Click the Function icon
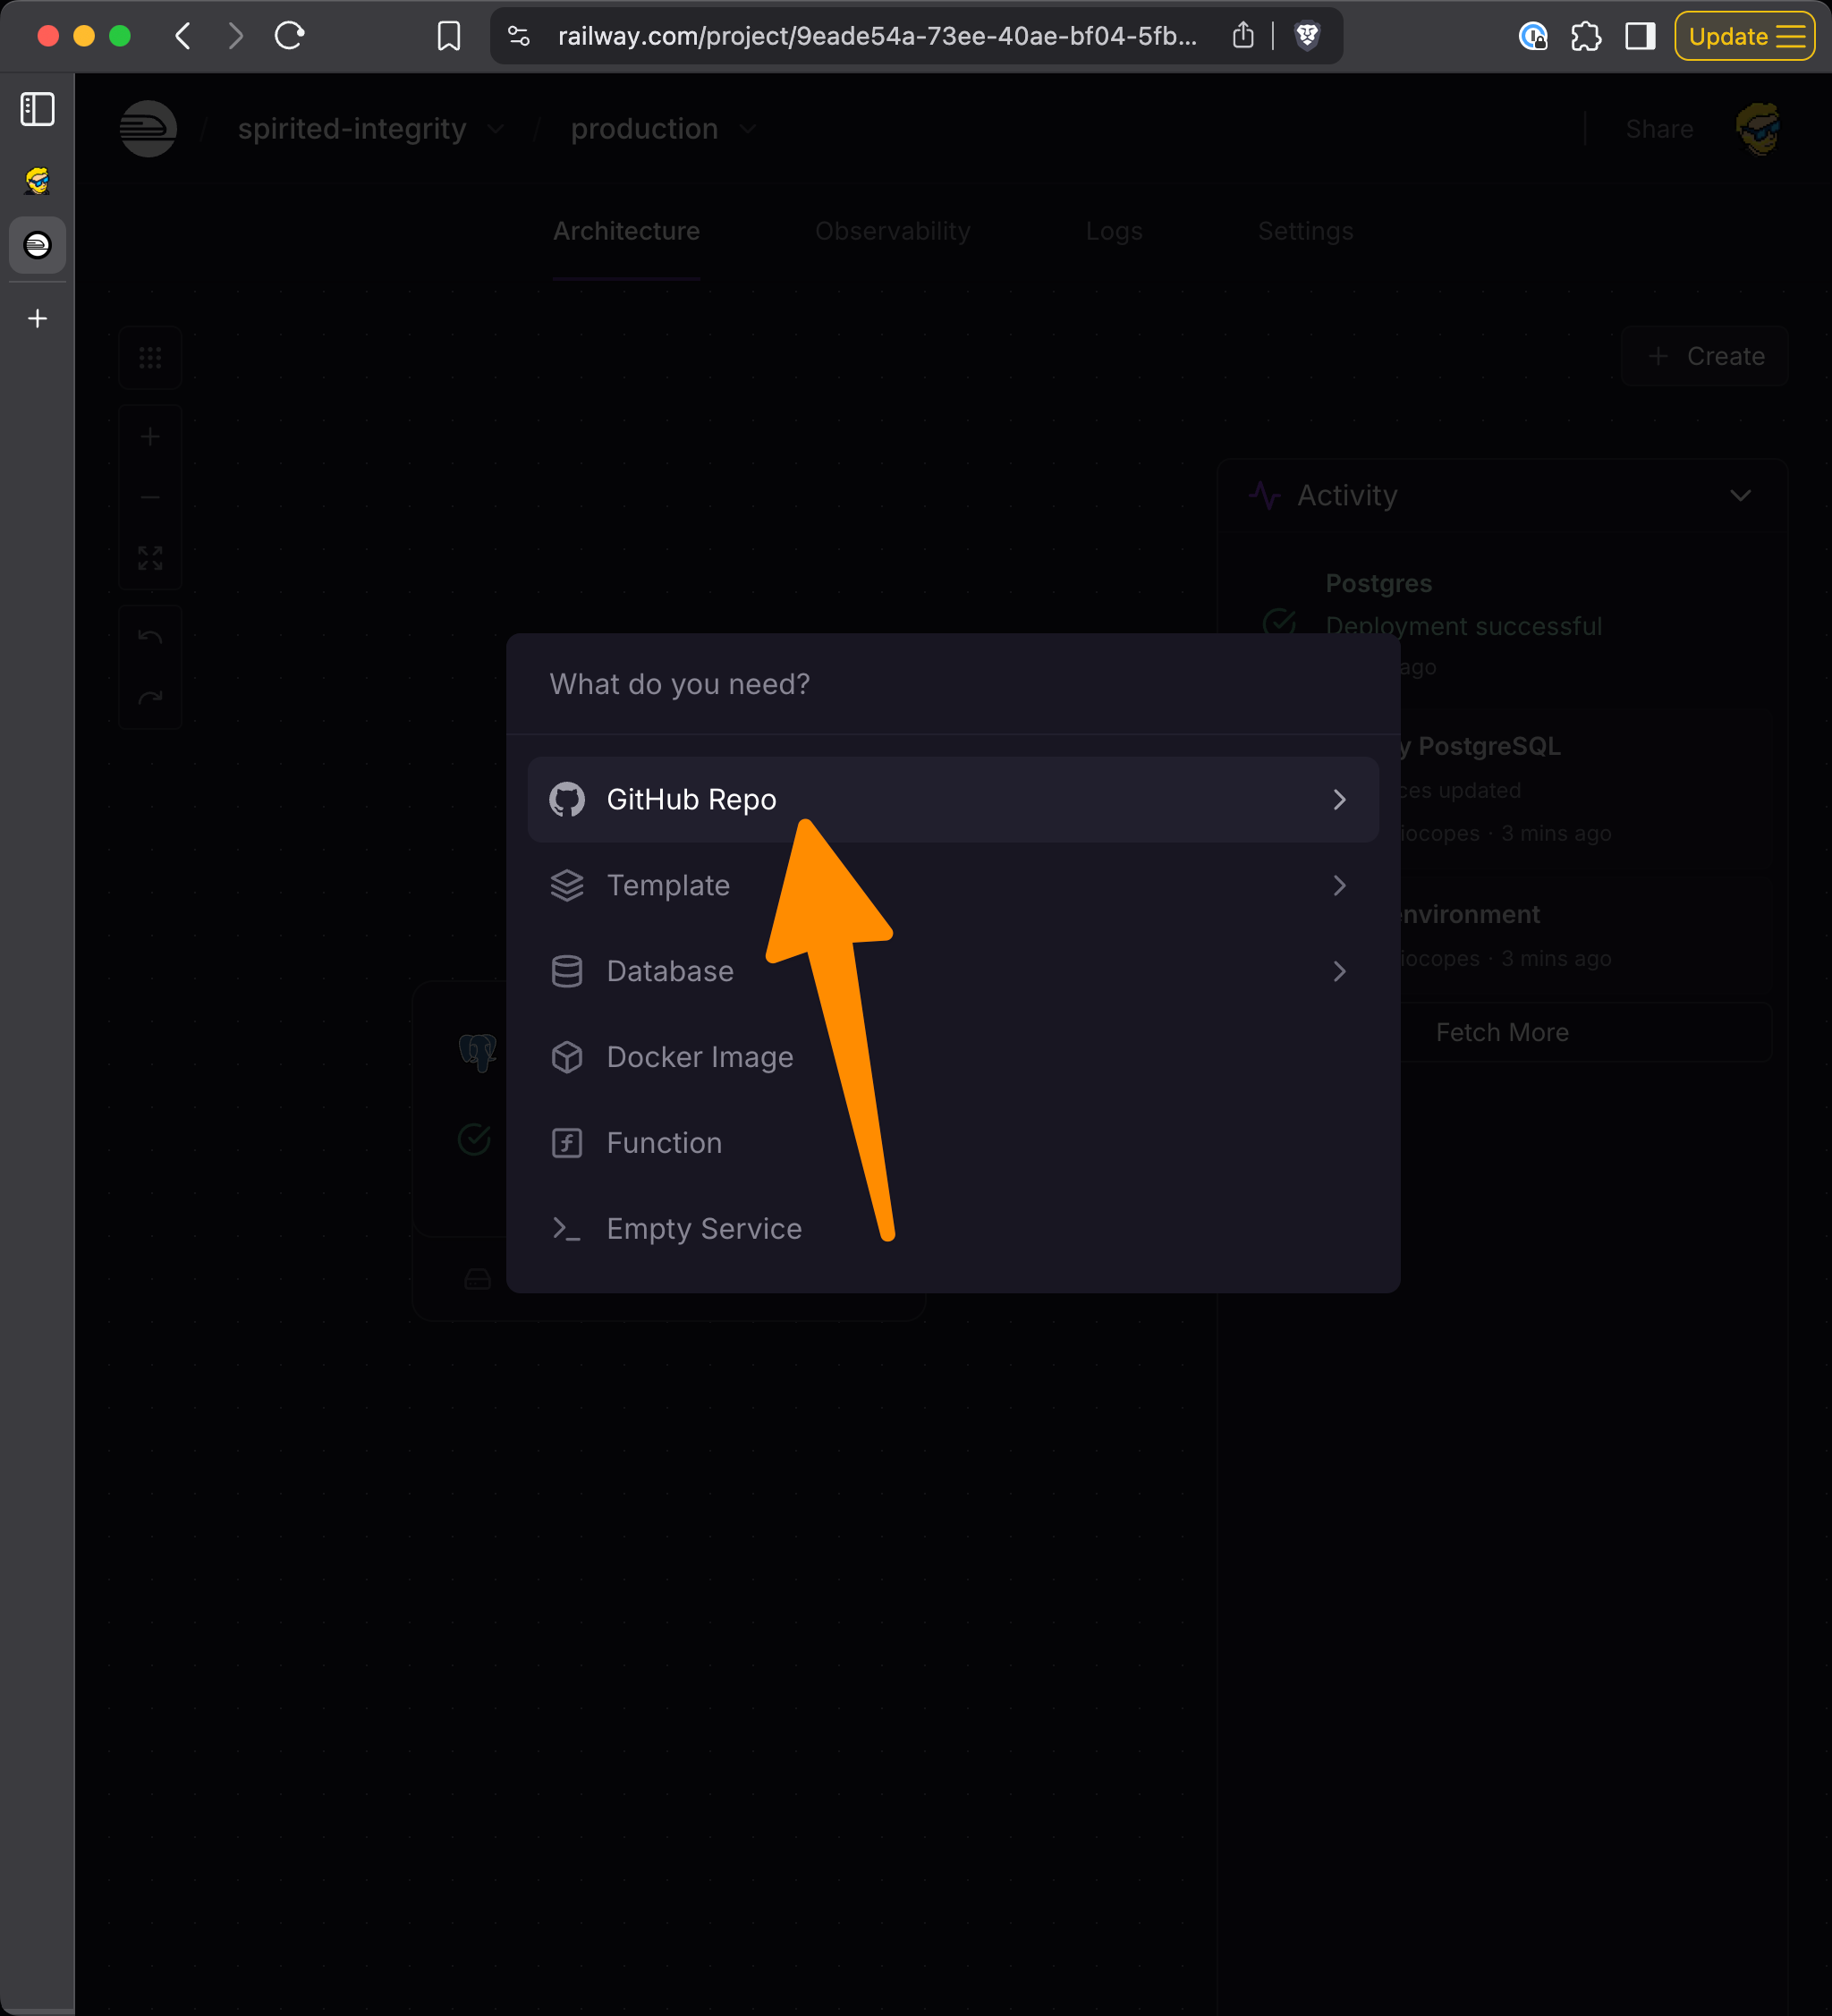Viewport: 1832px width, 2016px height. (x=567, y=1143)
